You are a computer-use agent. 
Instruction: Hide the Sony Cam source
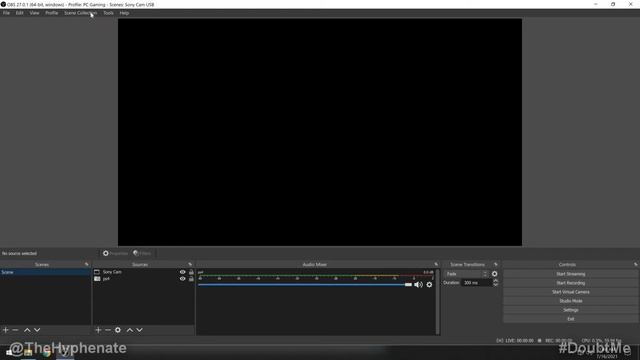coord(182,272)
